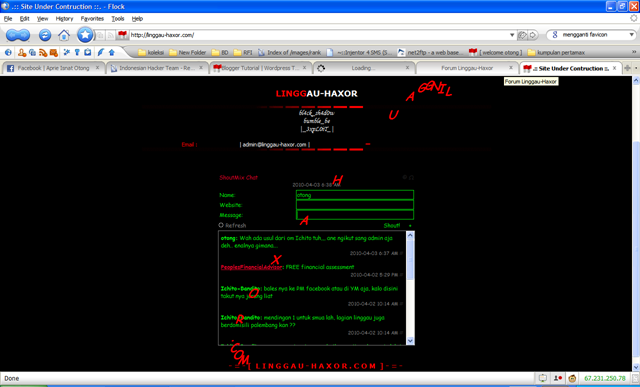Click the Shout! button in chat
The width and height of the screenshot is (640, 387).
point(392,225)
